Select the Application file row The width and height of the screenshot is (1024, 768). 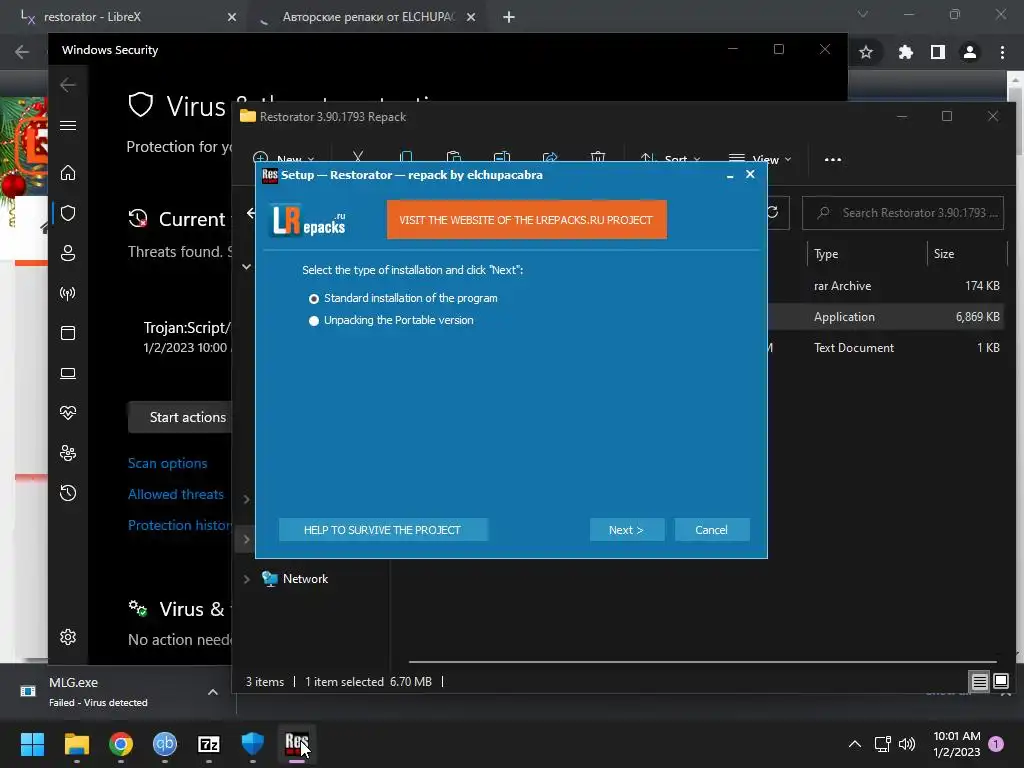885,317
